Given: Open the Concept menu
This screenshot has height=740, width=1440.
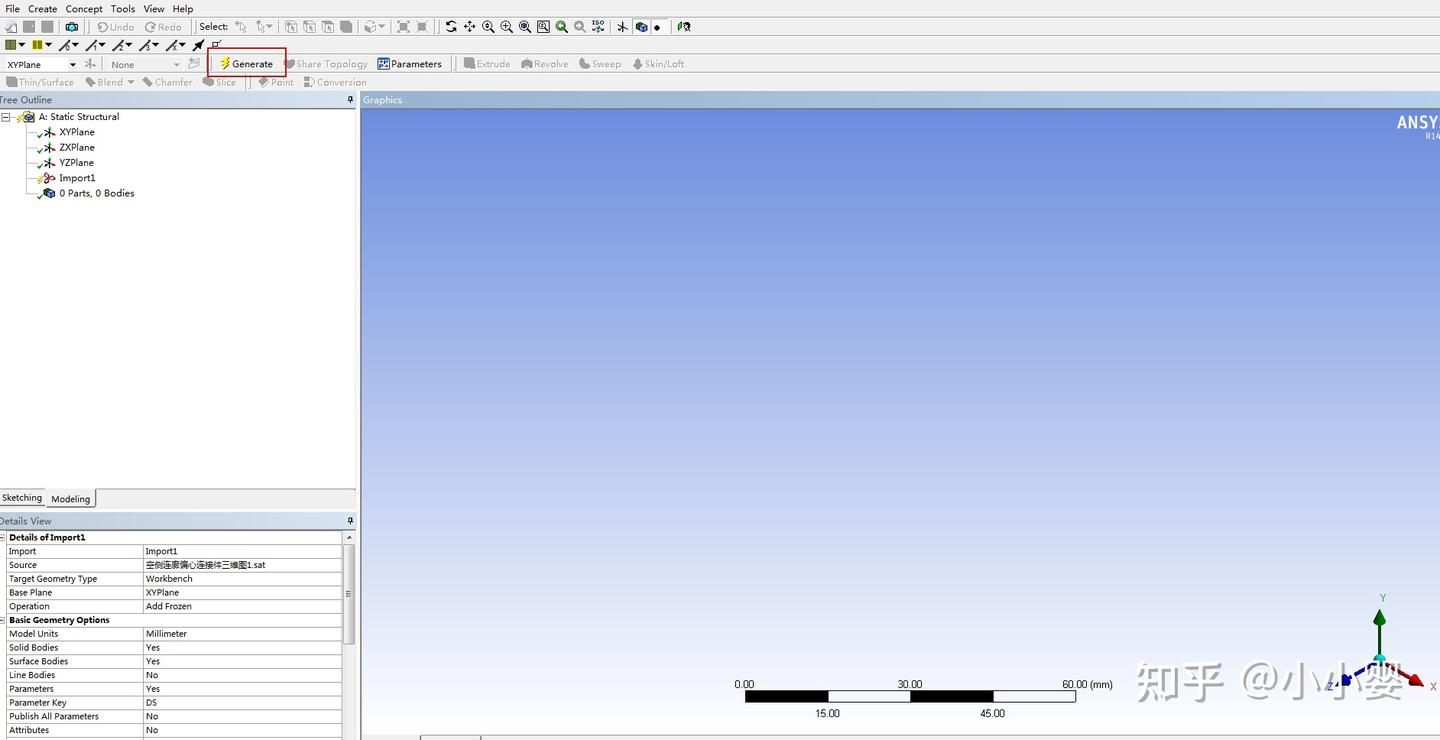Looking at the screenshot, I should [x=83, y=8].
